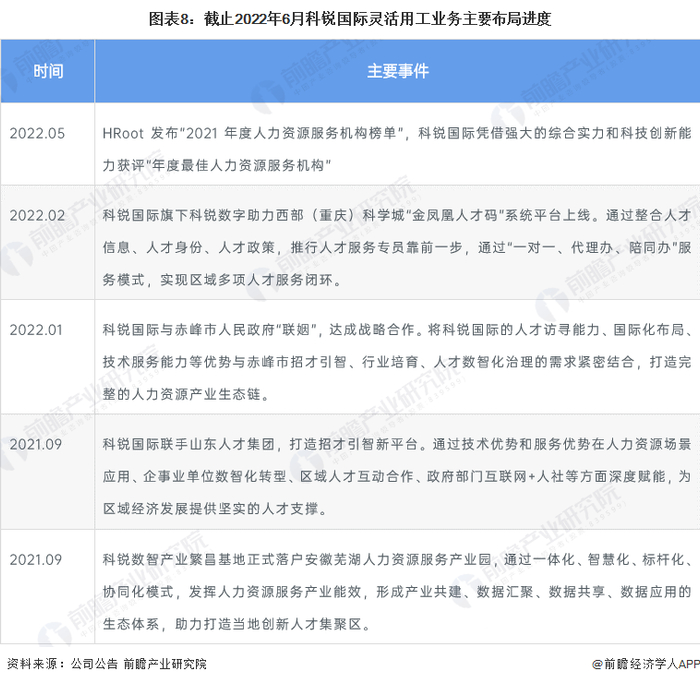Viewport: 700px width, 683px height.
Task: Select the '2021.09' cell for the 山东人才集团 row
Action: 36,444
